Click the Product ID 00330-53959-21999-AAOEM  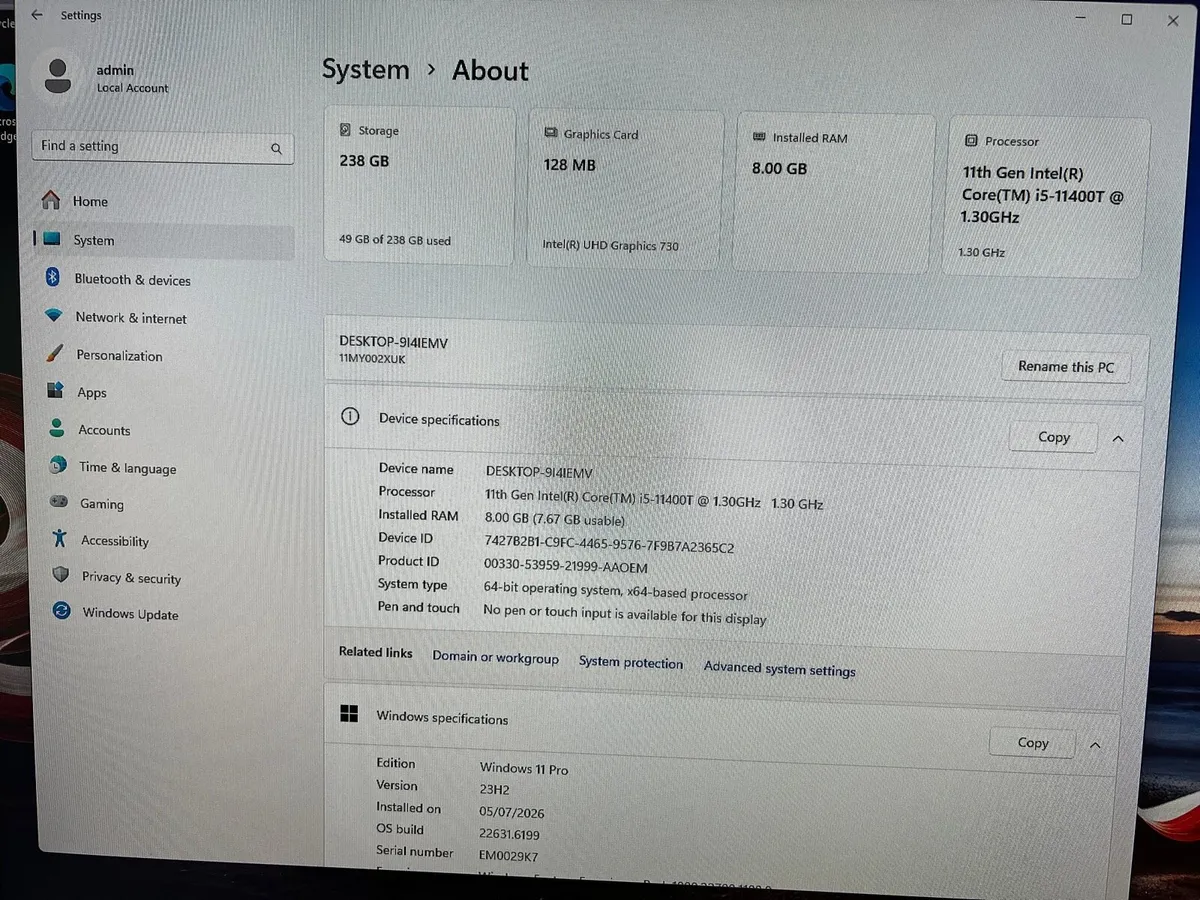pyautogui.click(x=565, y=567)
